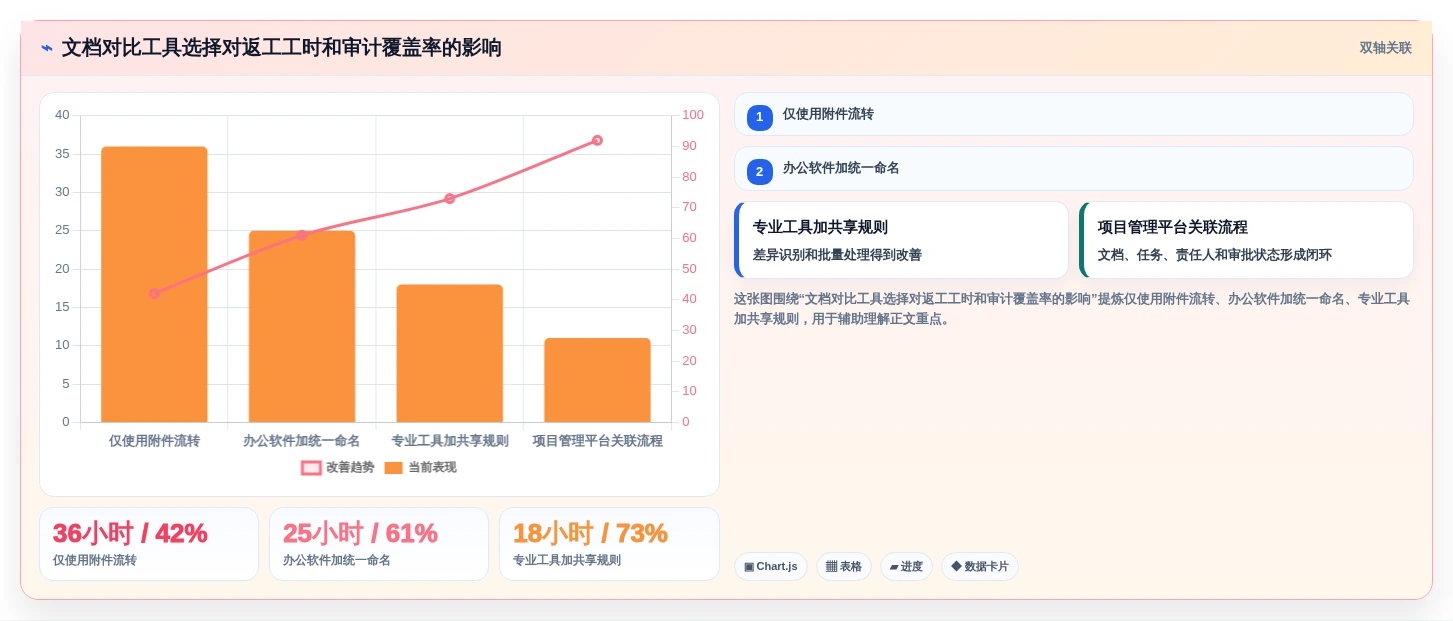This screenshot has width=1453, height=621.
Task: Click x-axis label 专业工具加共享规则
Action: pyautogui.click(x=449, y=441)
